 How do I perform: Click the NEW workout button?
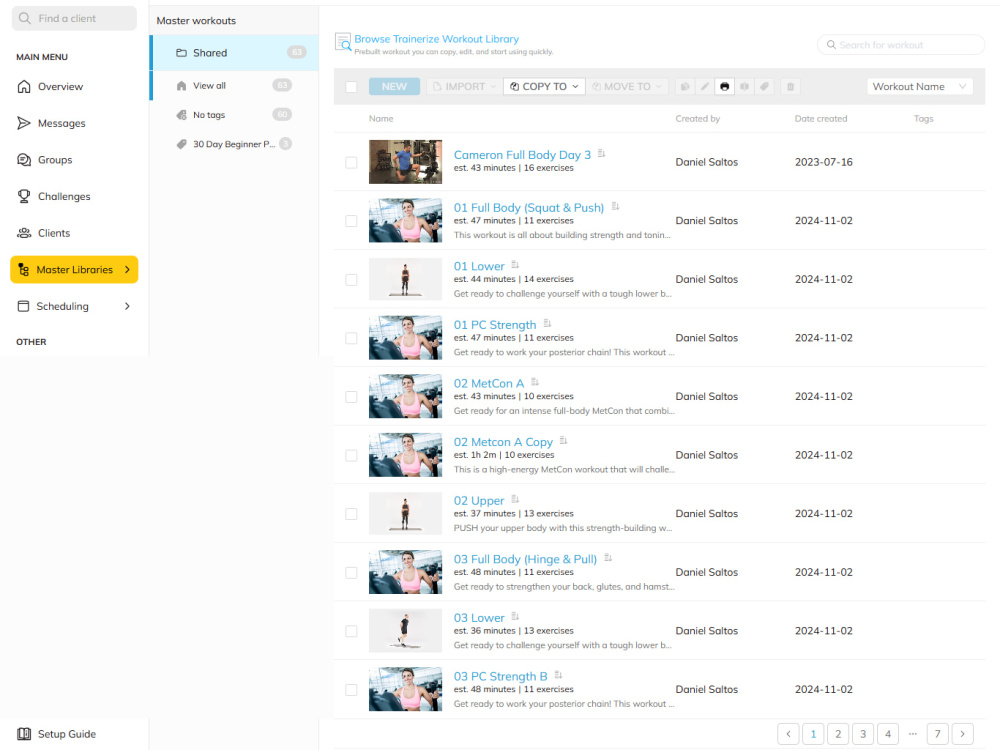point(394,87)
